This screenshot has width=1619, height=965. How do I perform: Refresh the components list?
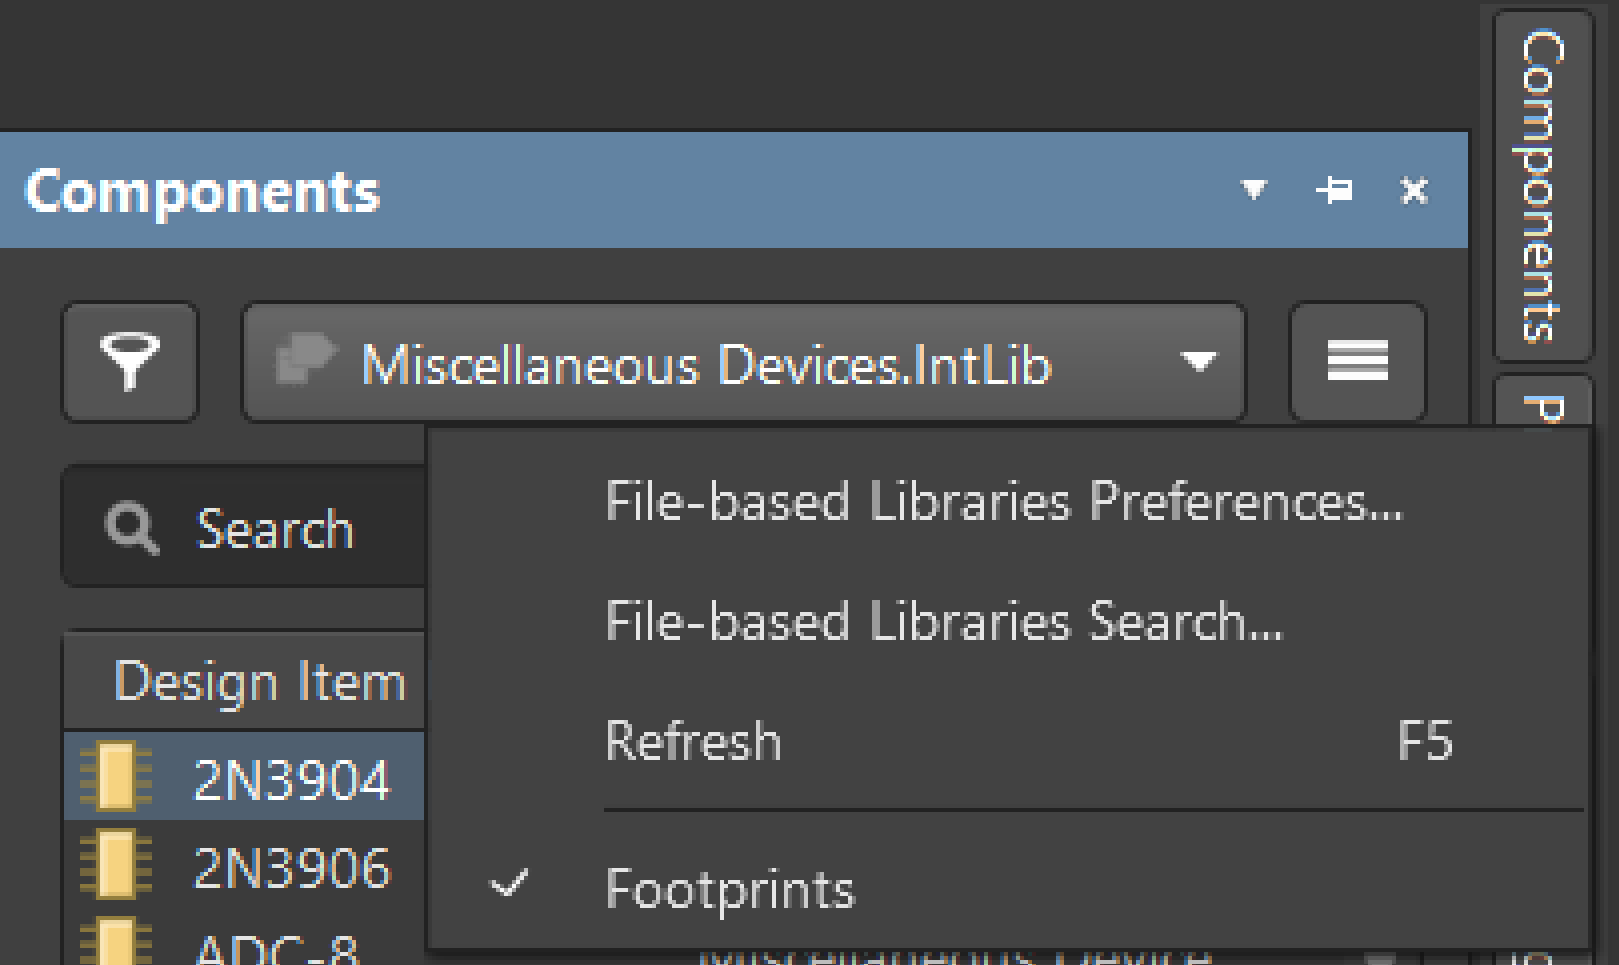693,742
